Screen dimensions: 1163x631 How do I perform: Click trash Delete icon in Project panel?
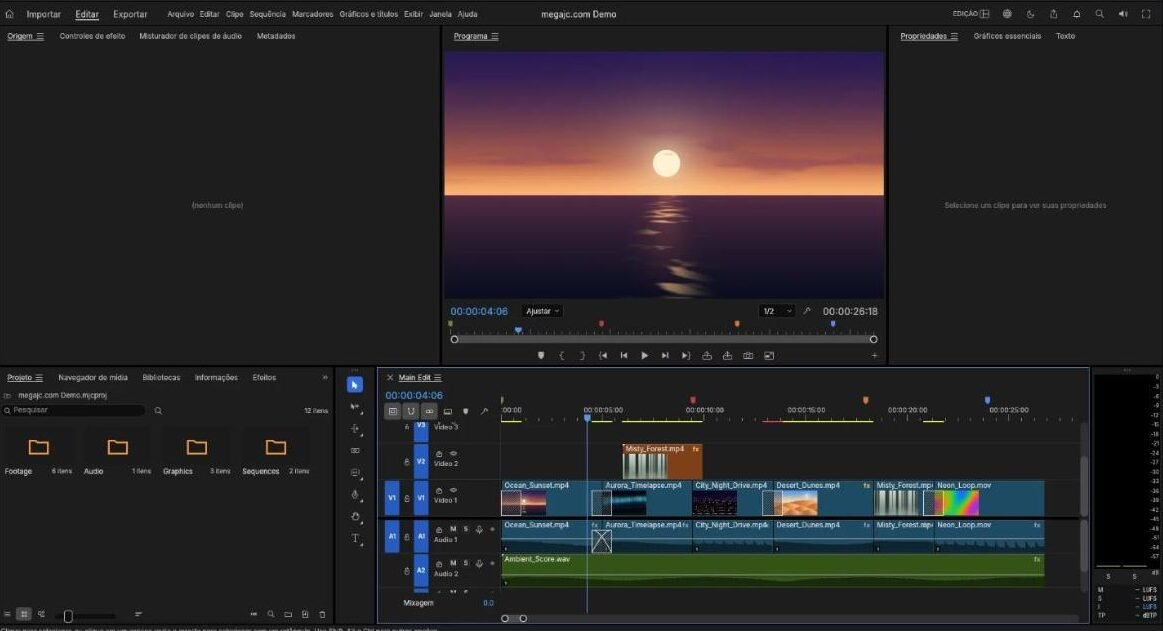pyautogui.click(x=322, y=615)
